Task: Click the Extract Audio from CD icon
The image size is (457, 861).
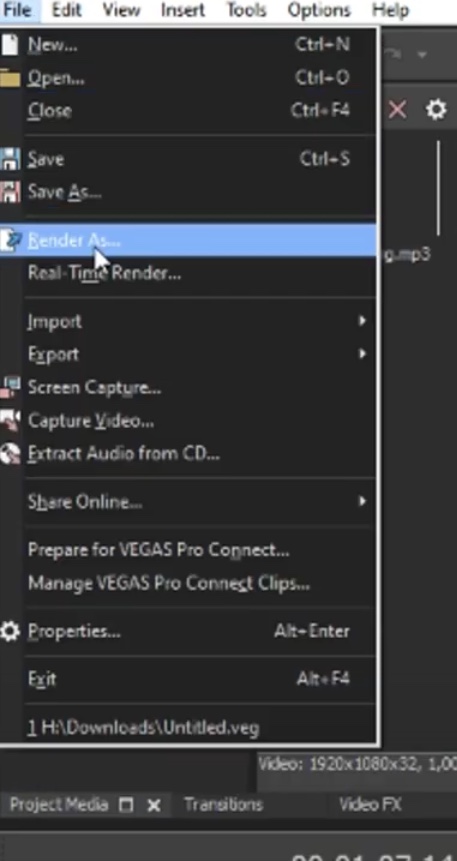Action: point(9,454)
